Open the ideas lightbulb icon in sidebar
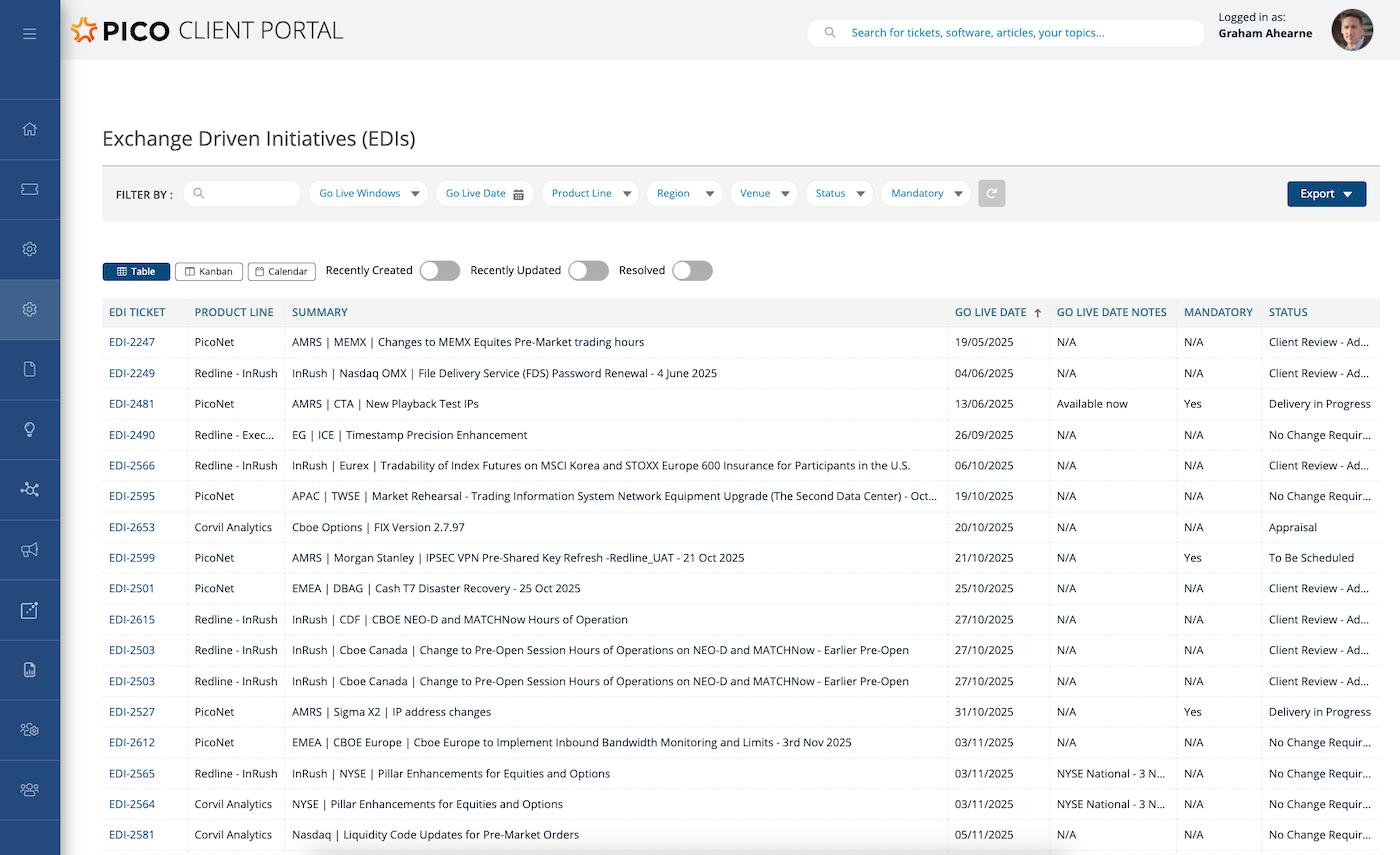1400x855 pixels. pos(29,429)
